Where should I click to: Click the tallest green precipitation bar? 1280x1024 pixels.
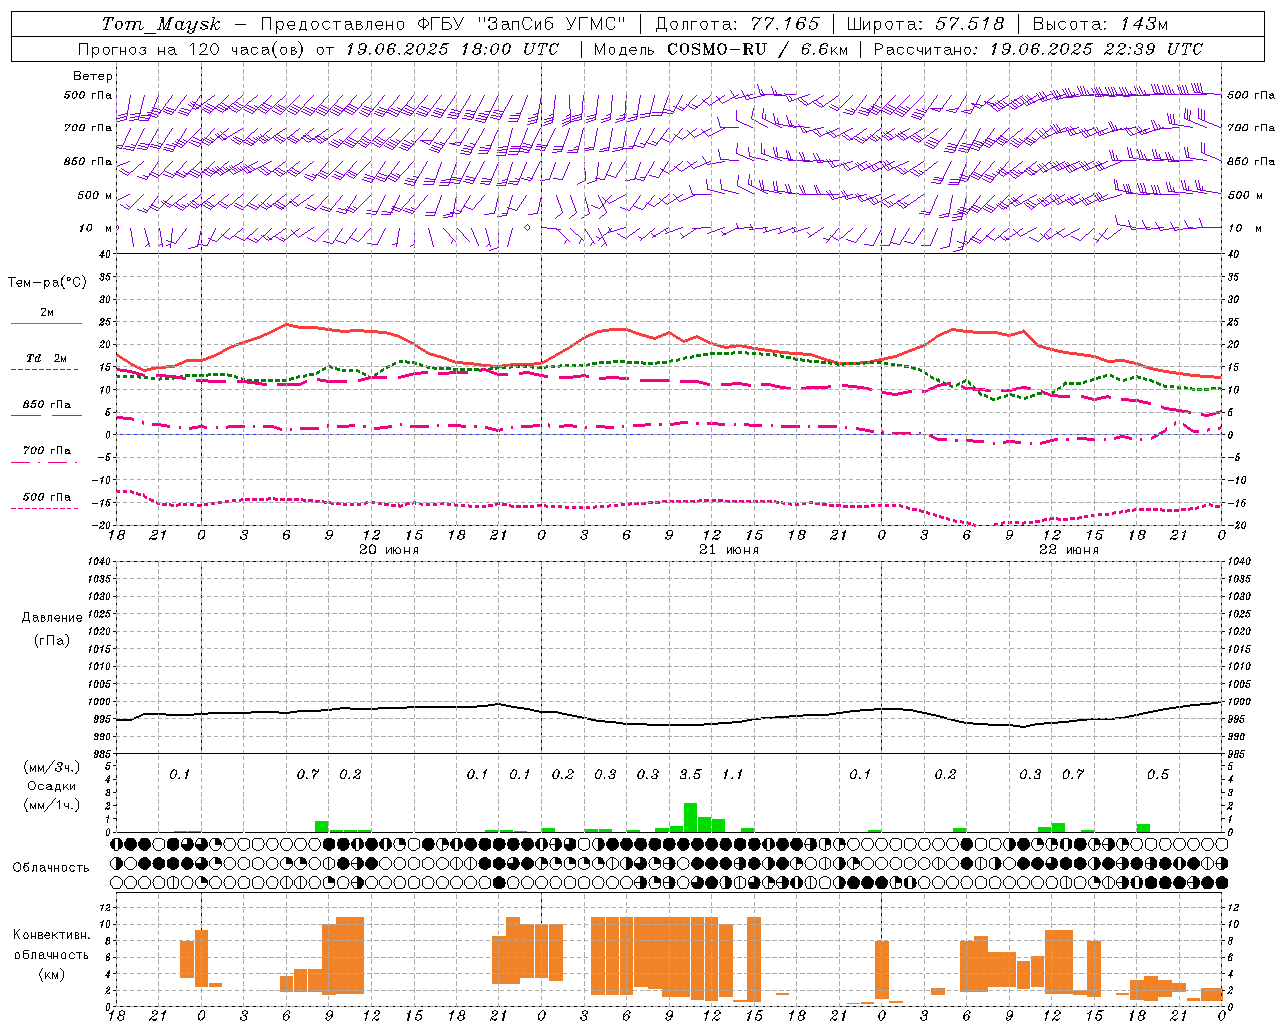pyautogui.click(x=690, y=817)
